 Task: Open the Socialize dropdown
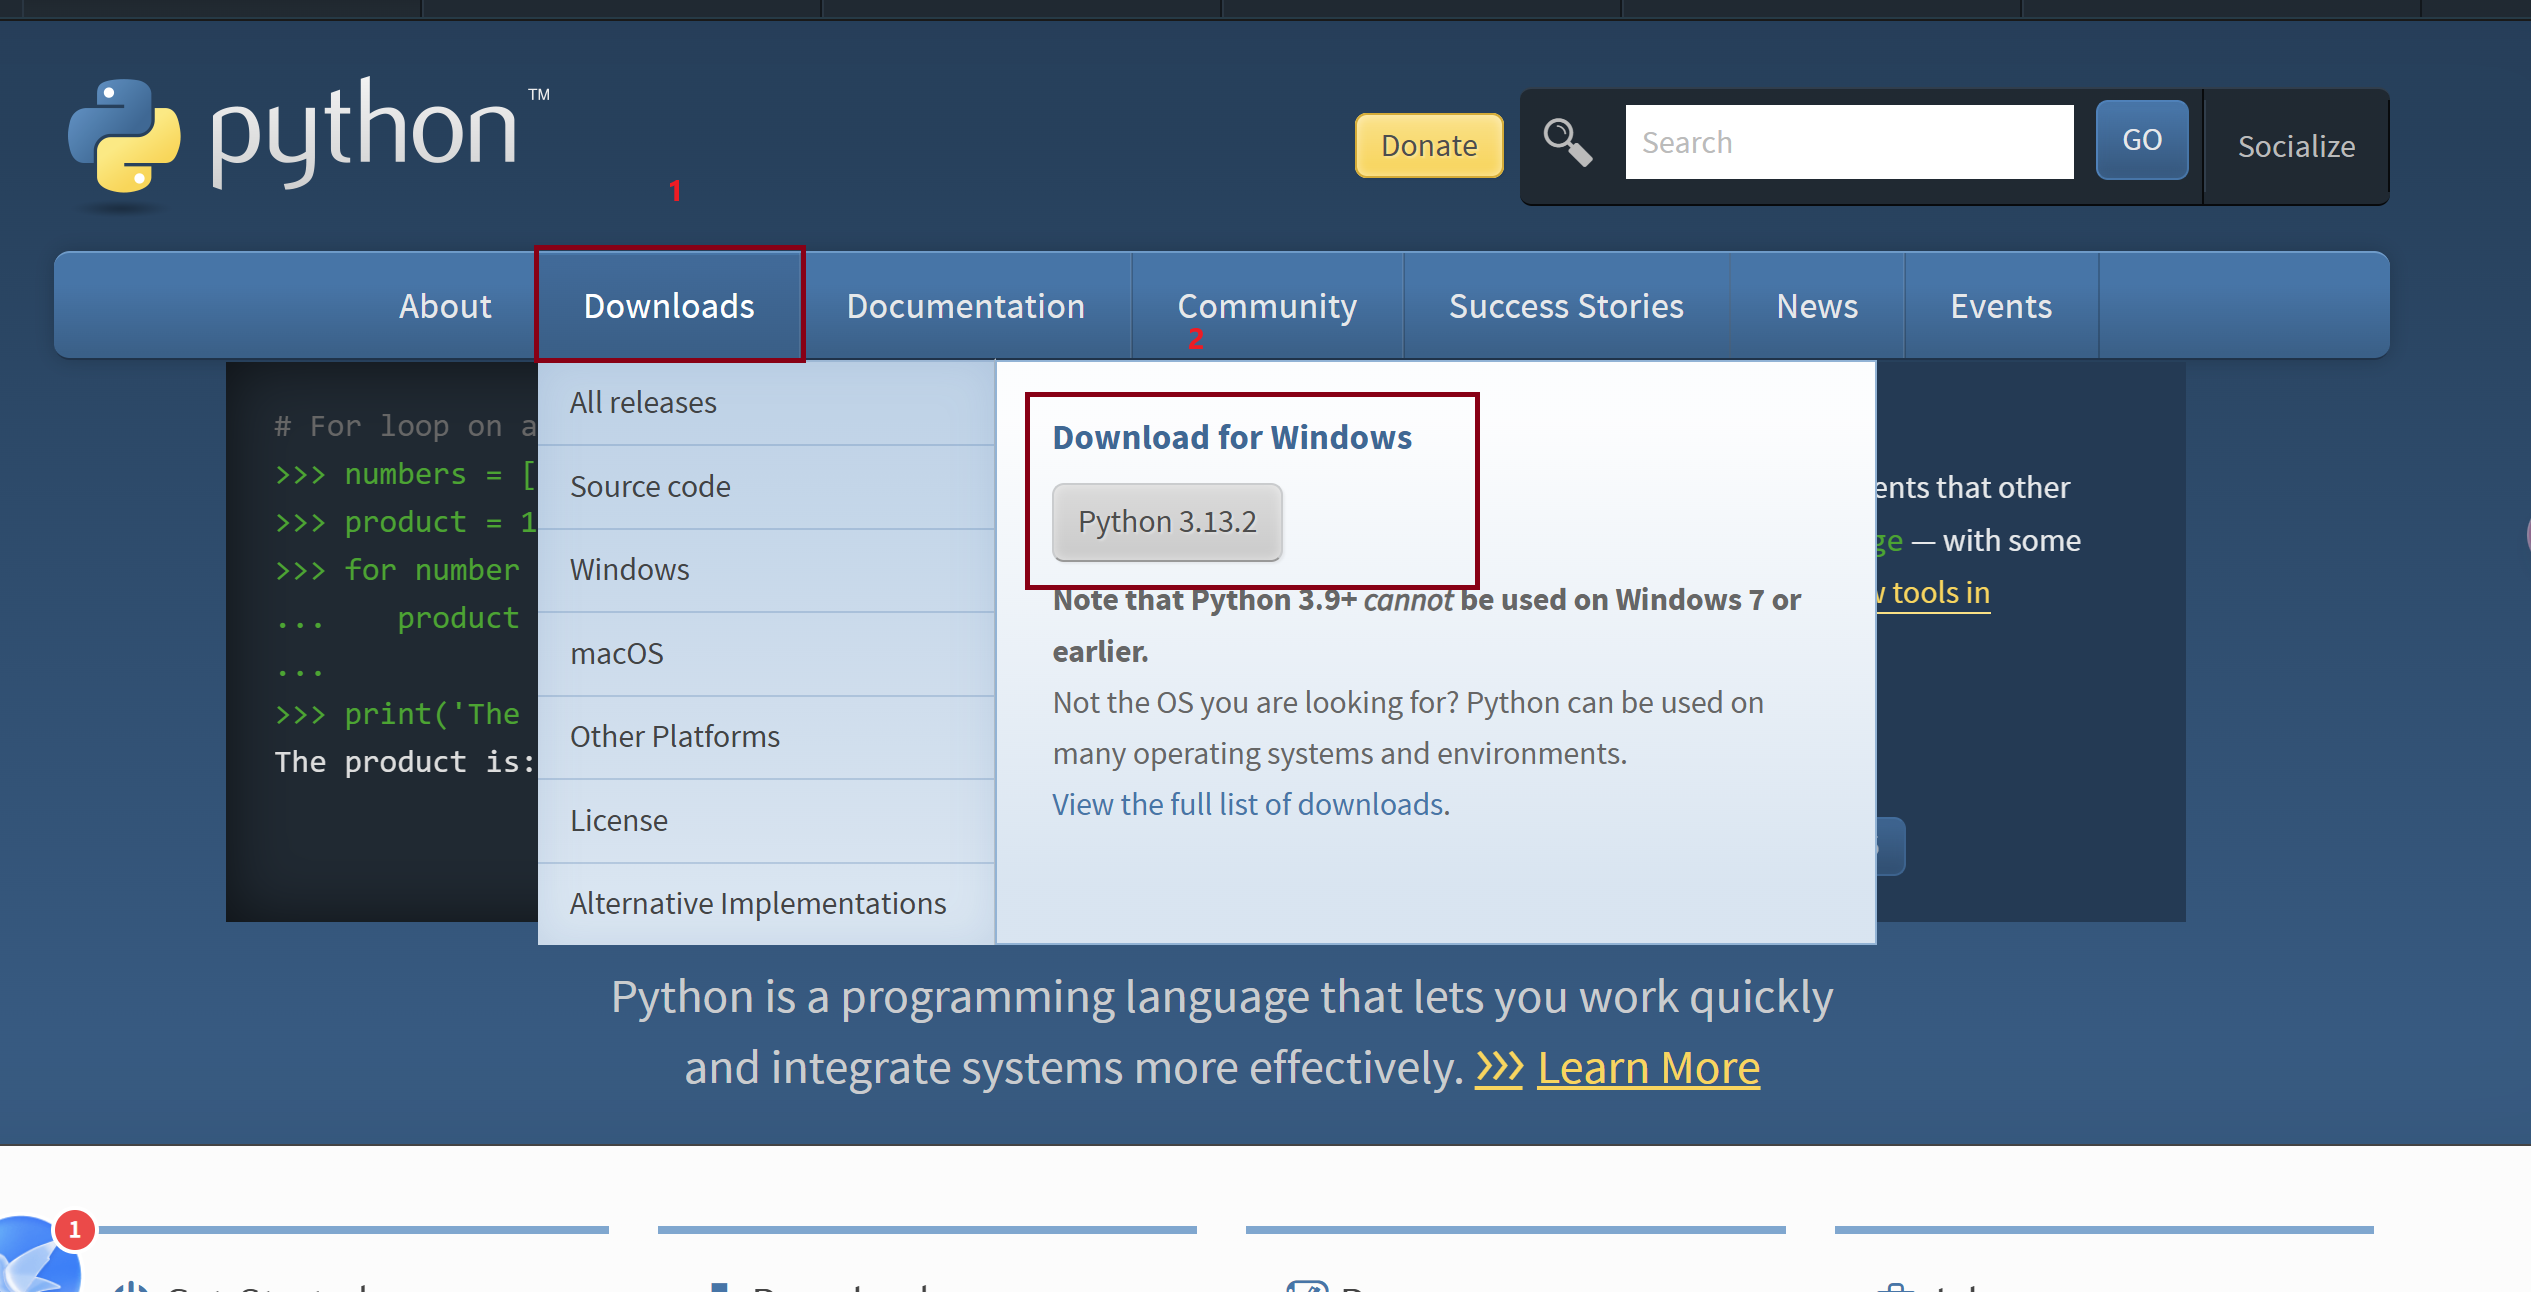pos(2296,146)
